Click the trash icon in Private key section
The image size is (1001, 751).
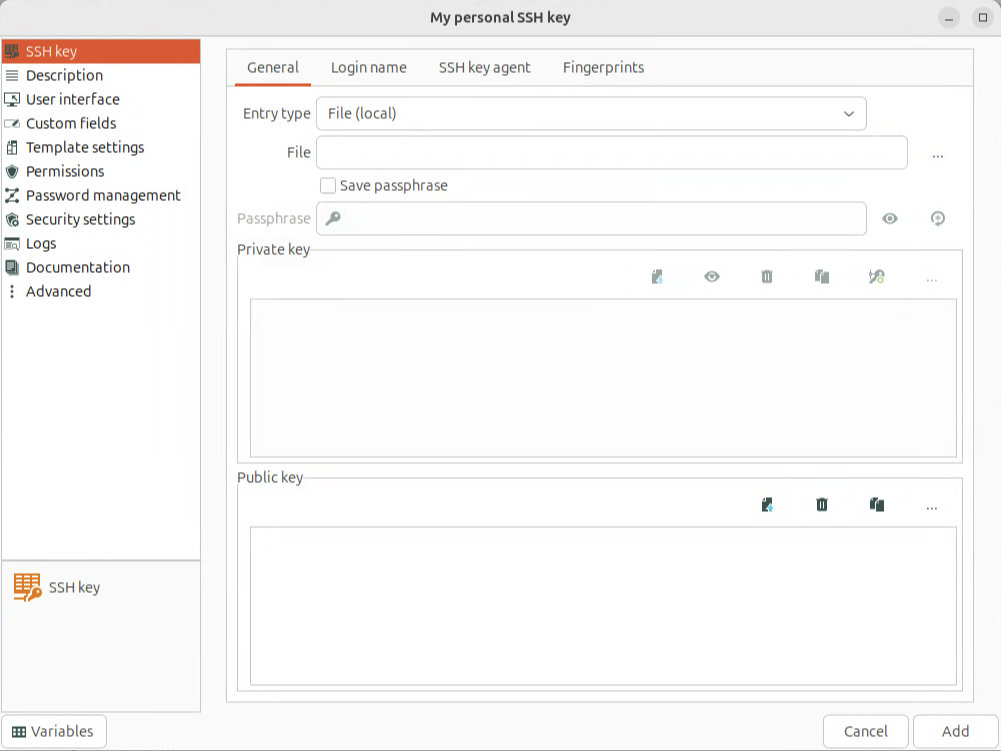coord(767,277)
